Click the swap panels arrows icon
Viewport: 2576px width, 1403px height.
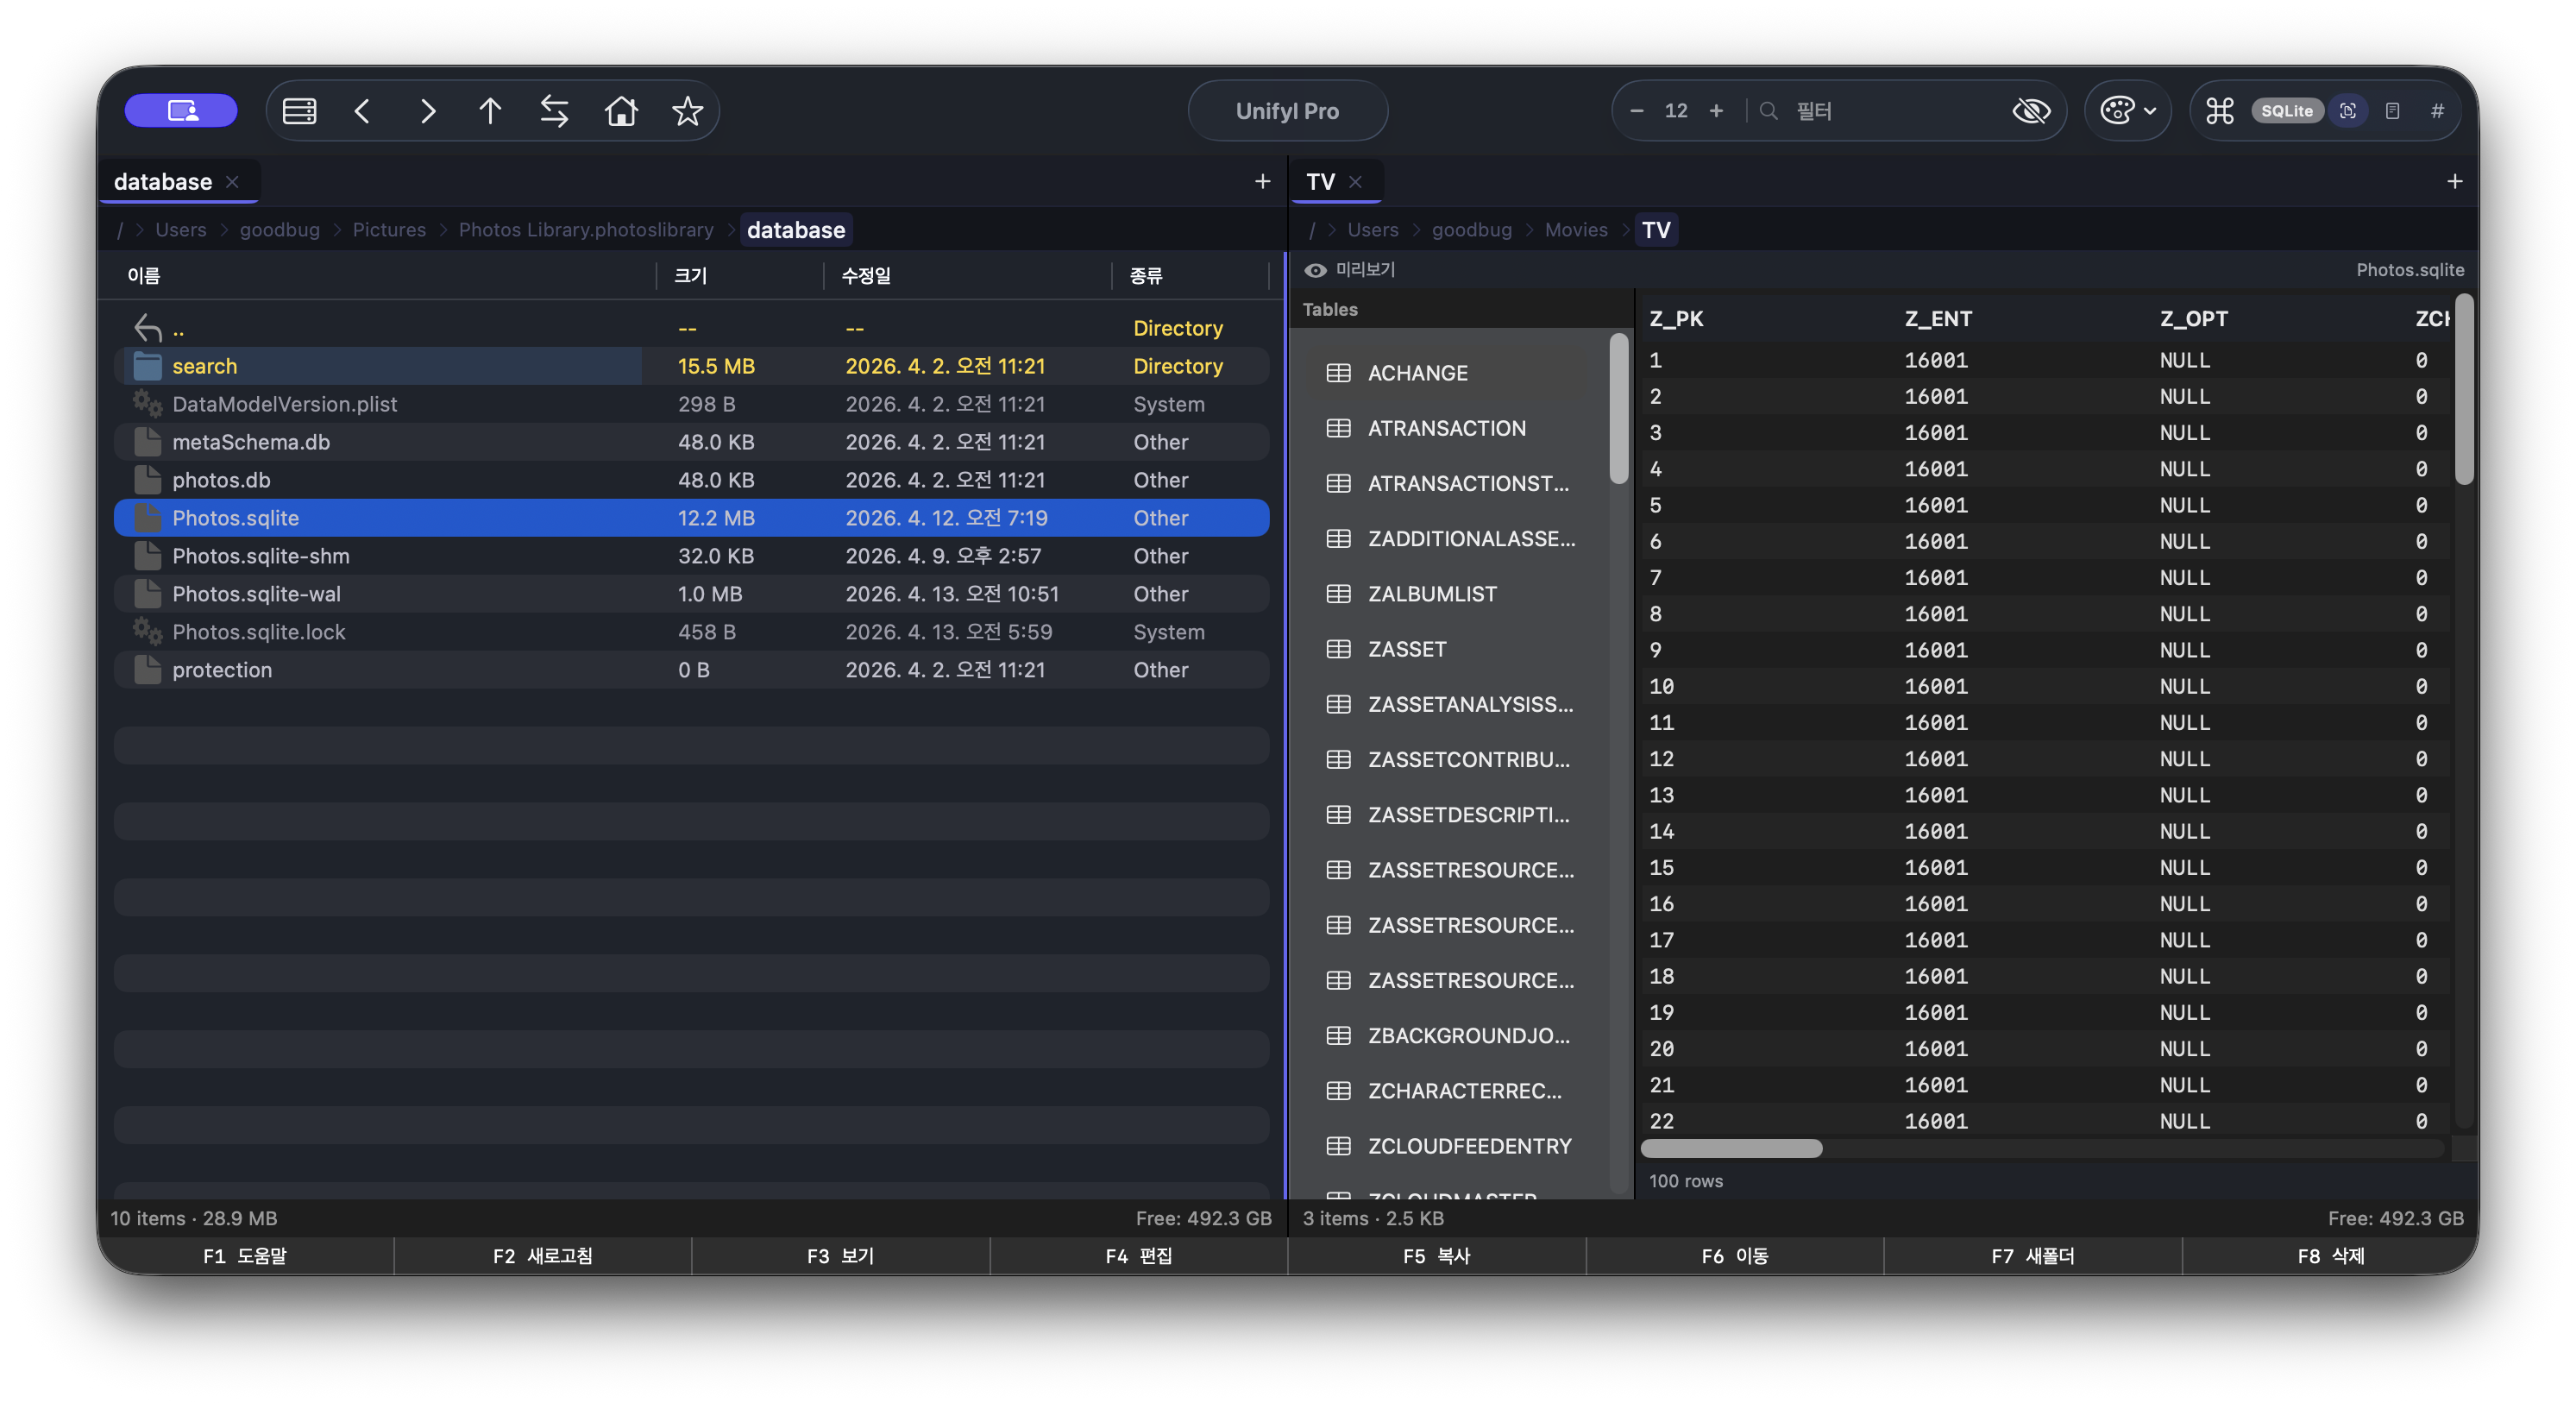tap(554, 111)
